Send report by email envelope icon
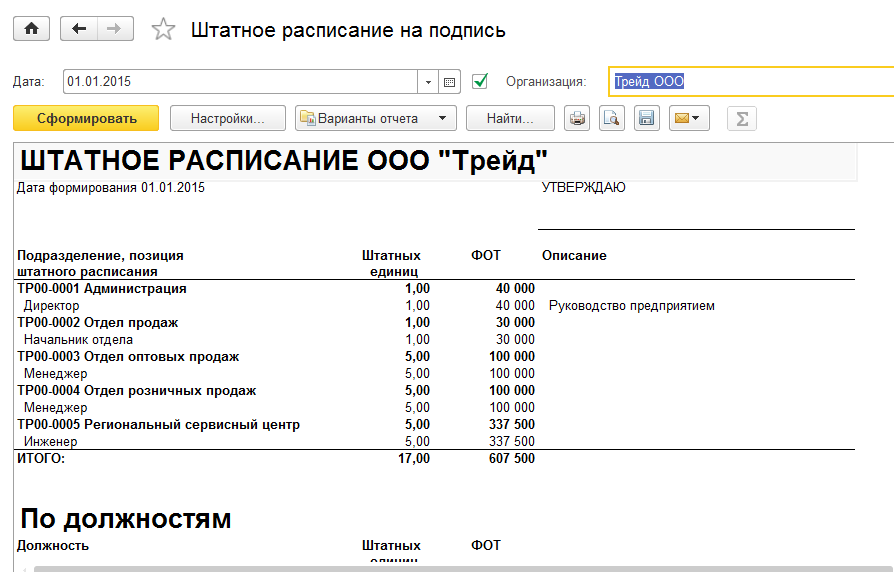Viewport: 894px width, 572px height. tap(689, 118)
